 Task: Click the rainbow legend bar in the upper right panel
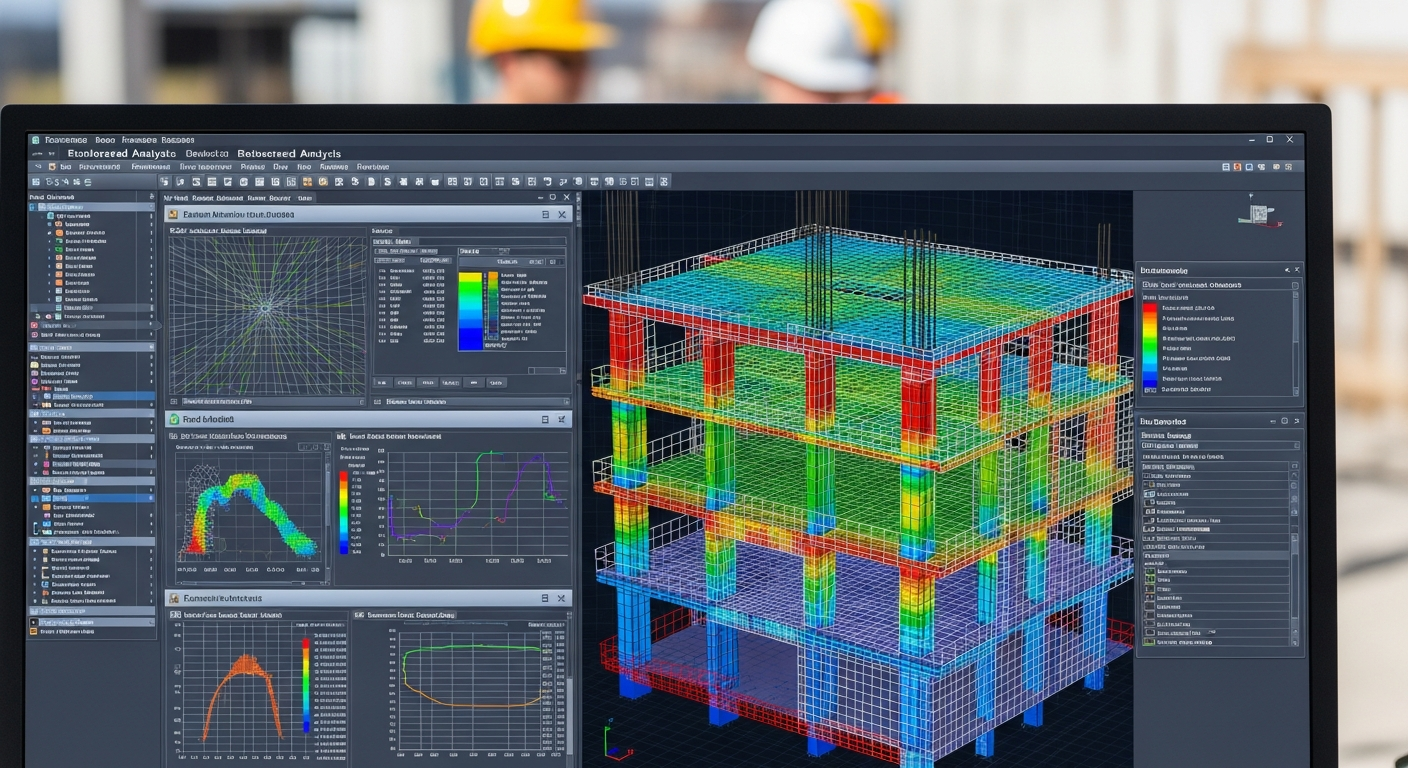coord(1149,344)
